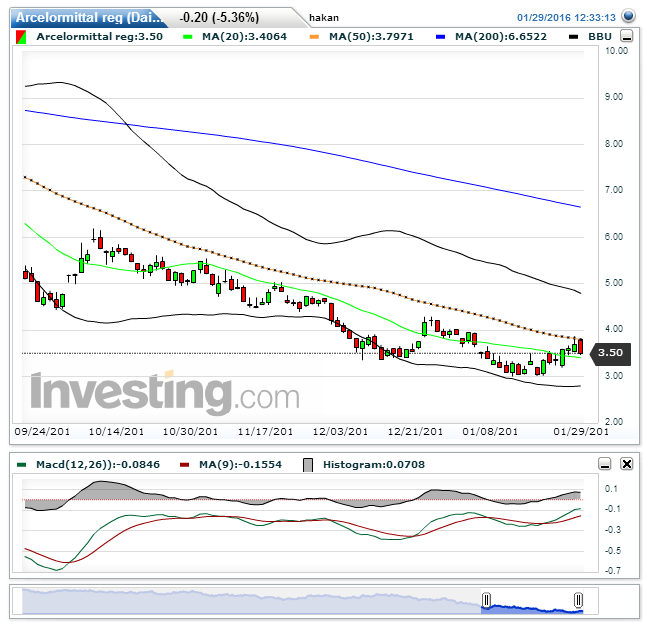The image size is (650, 627).
Task: Click the 01/08/201 date axis label
Action: click(490, 431)
